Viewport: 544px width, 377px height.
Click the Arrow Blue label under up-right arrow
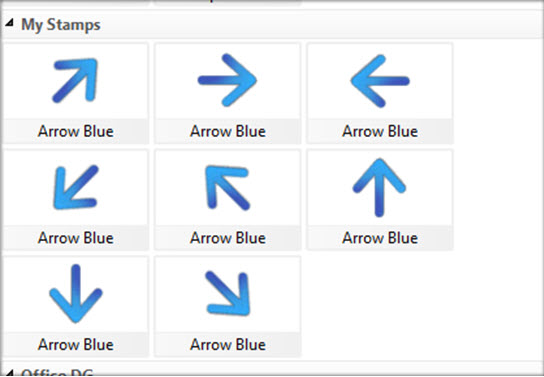[x=76, y=131]
